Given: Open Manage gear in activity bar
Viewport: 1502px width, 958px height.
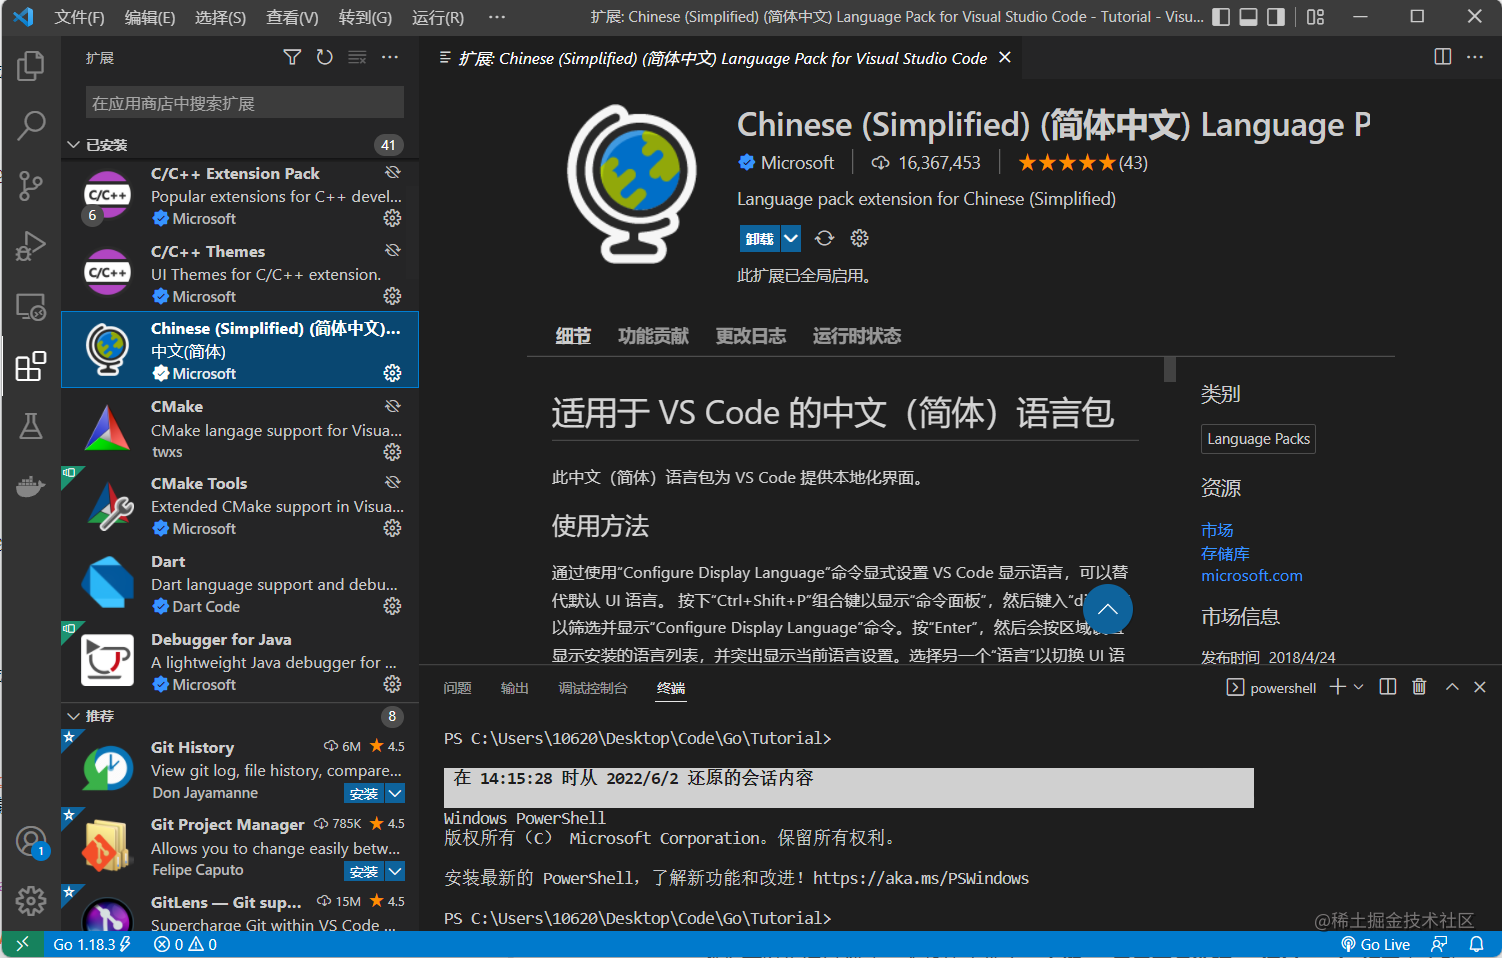Looking at the screenshot, I should pos(31,901).
